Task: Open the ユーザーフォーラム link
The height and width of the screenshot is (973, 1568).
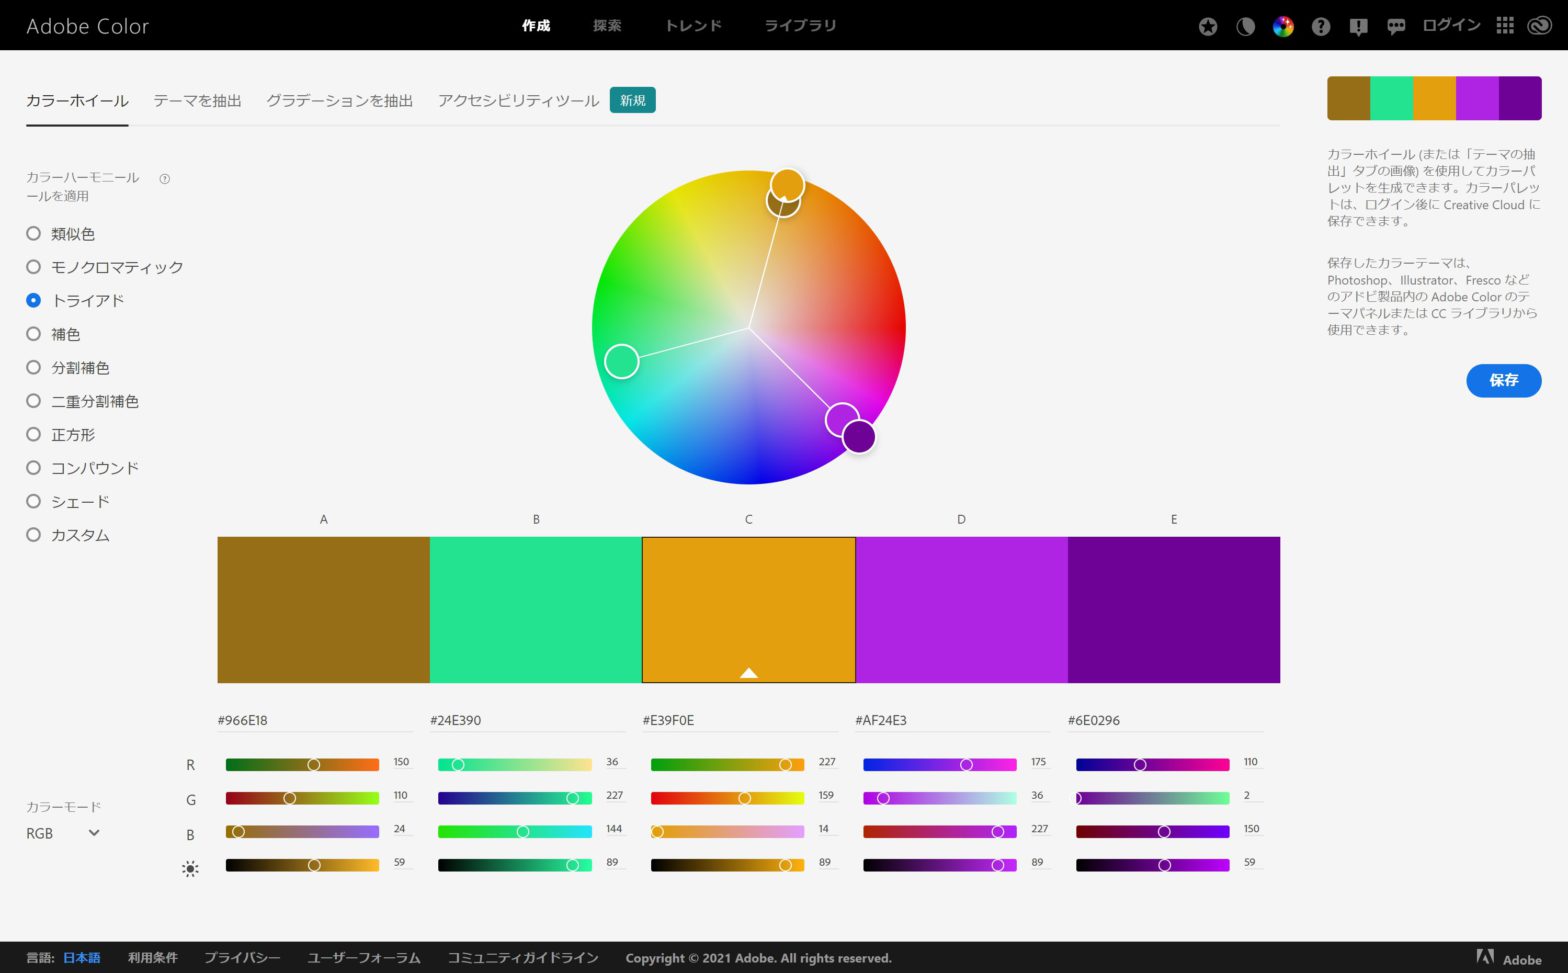Action: point(364,958)
